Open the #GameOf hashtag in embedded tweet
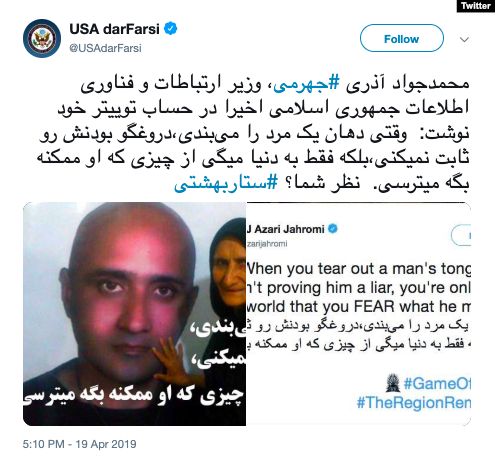This screenshot has width=495, height=457. coord(437,383)
